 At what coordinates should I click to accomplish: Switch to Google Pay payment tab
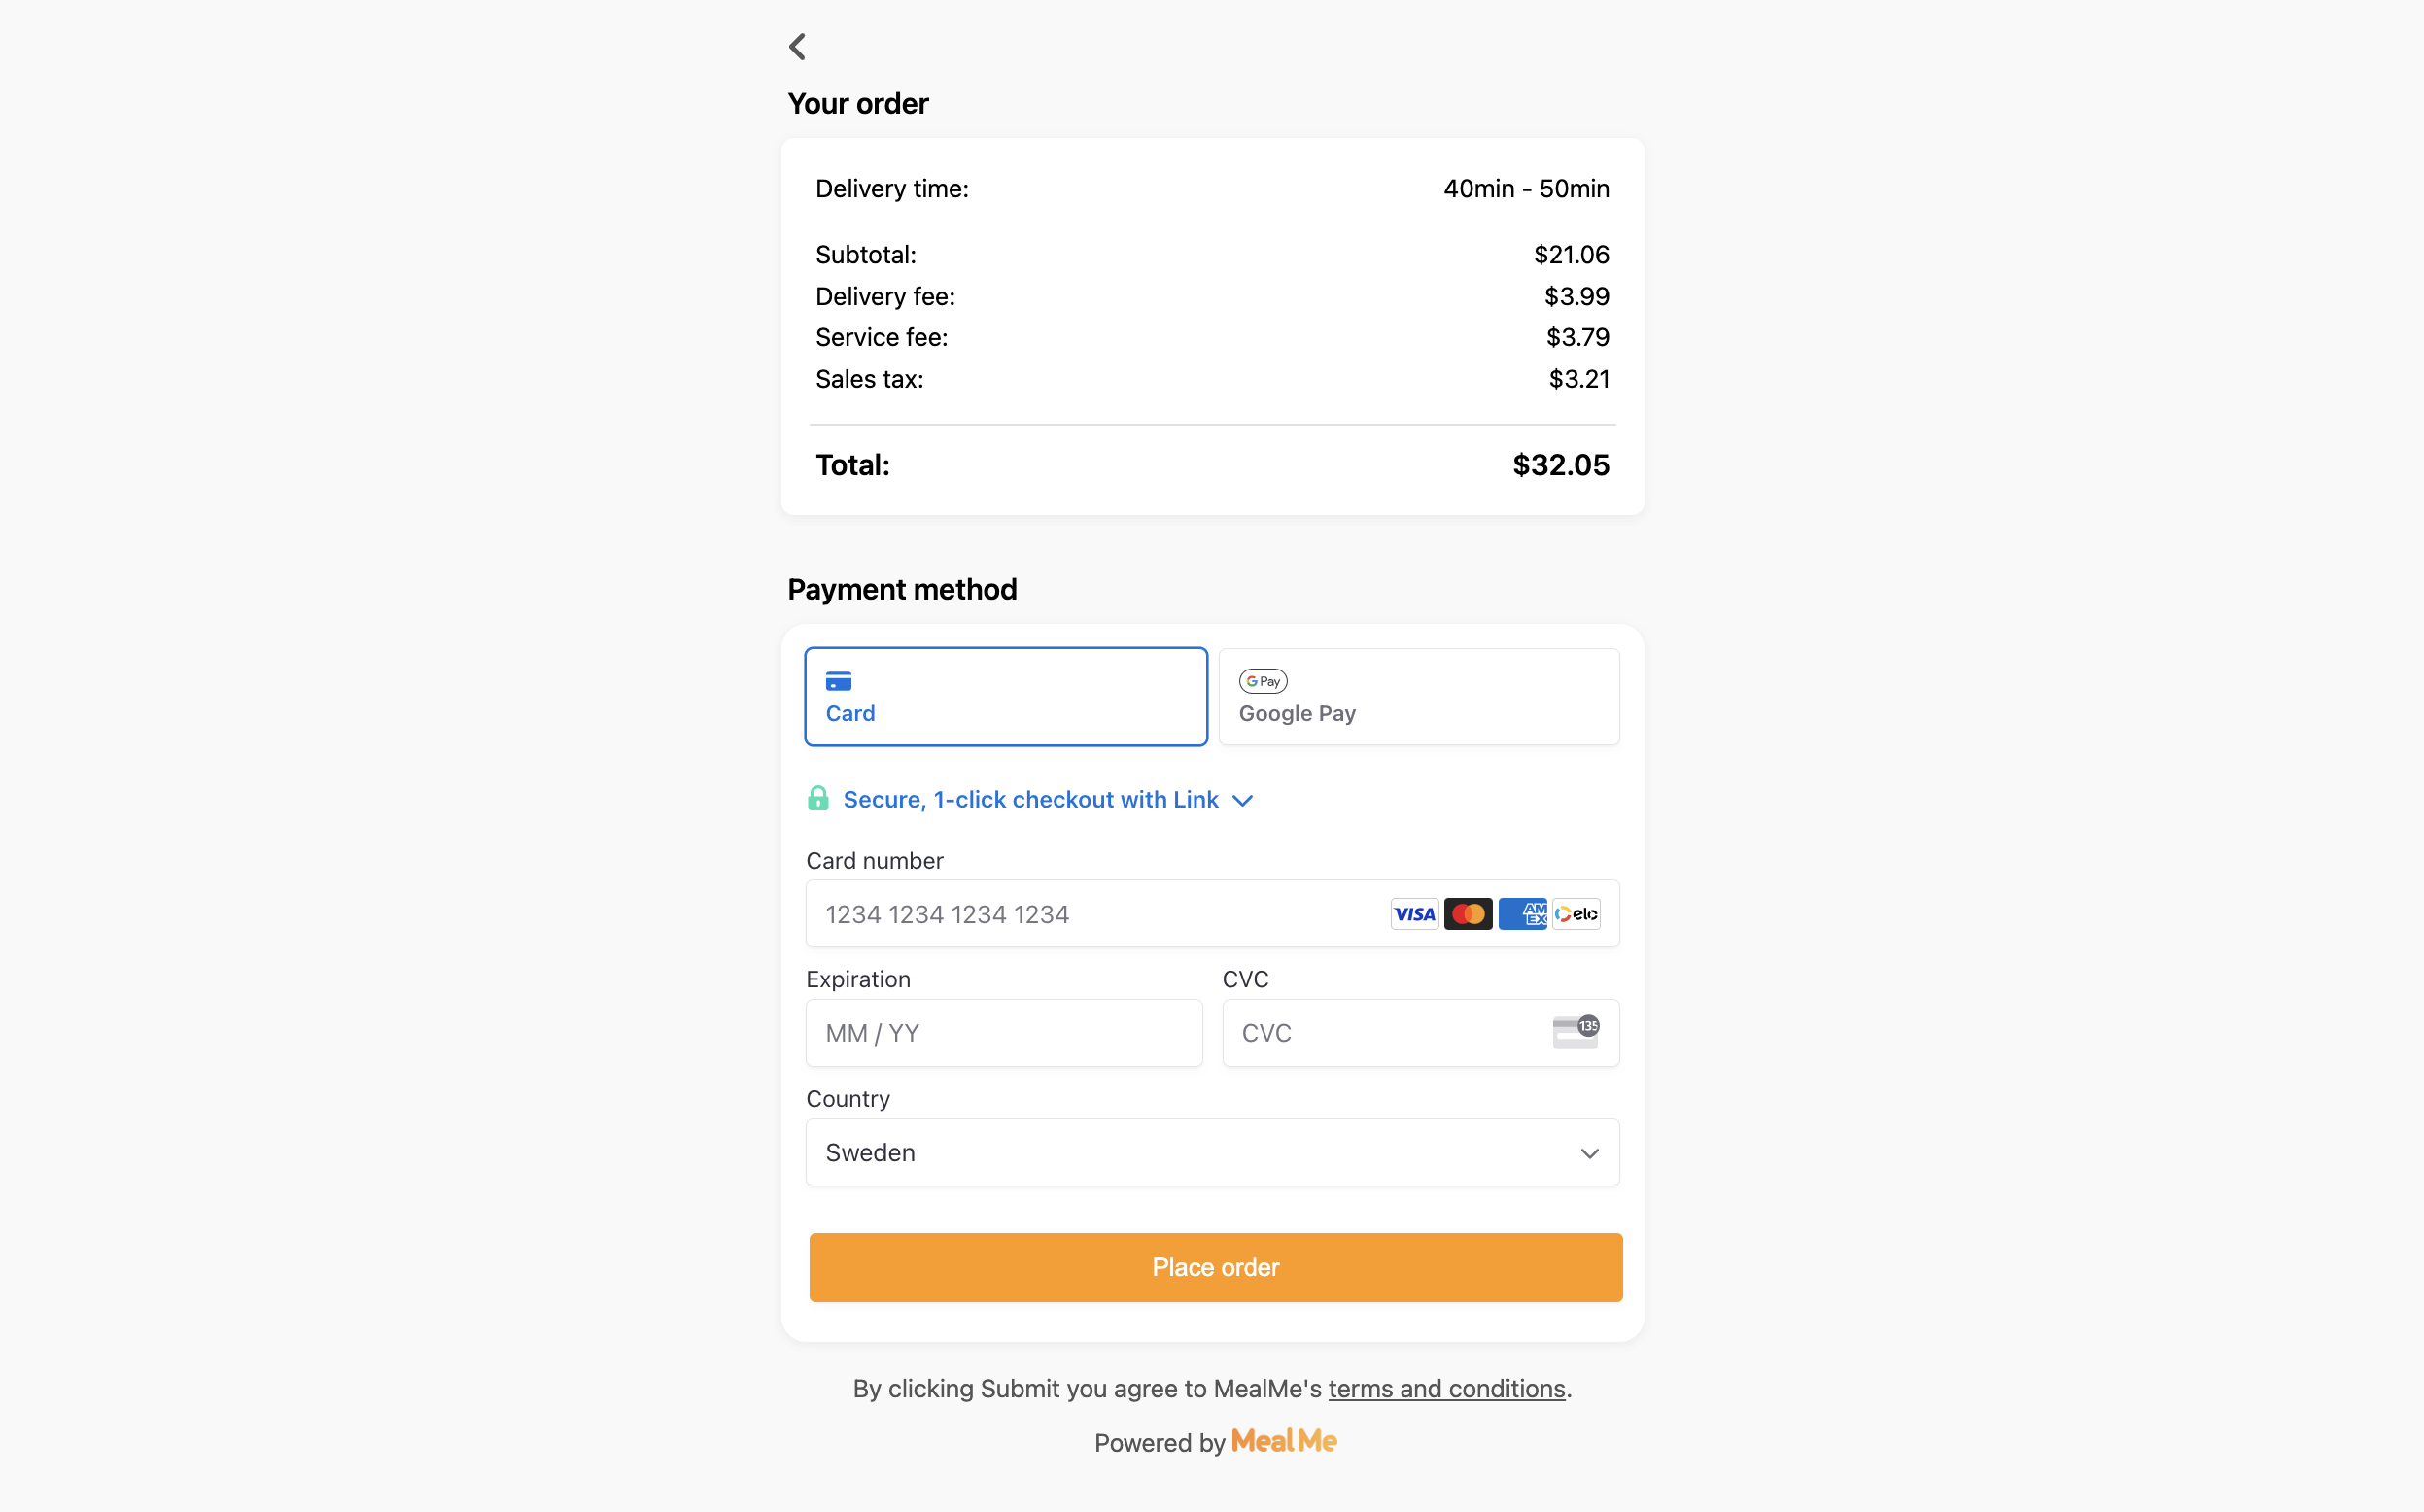[x=1418, y=696]
